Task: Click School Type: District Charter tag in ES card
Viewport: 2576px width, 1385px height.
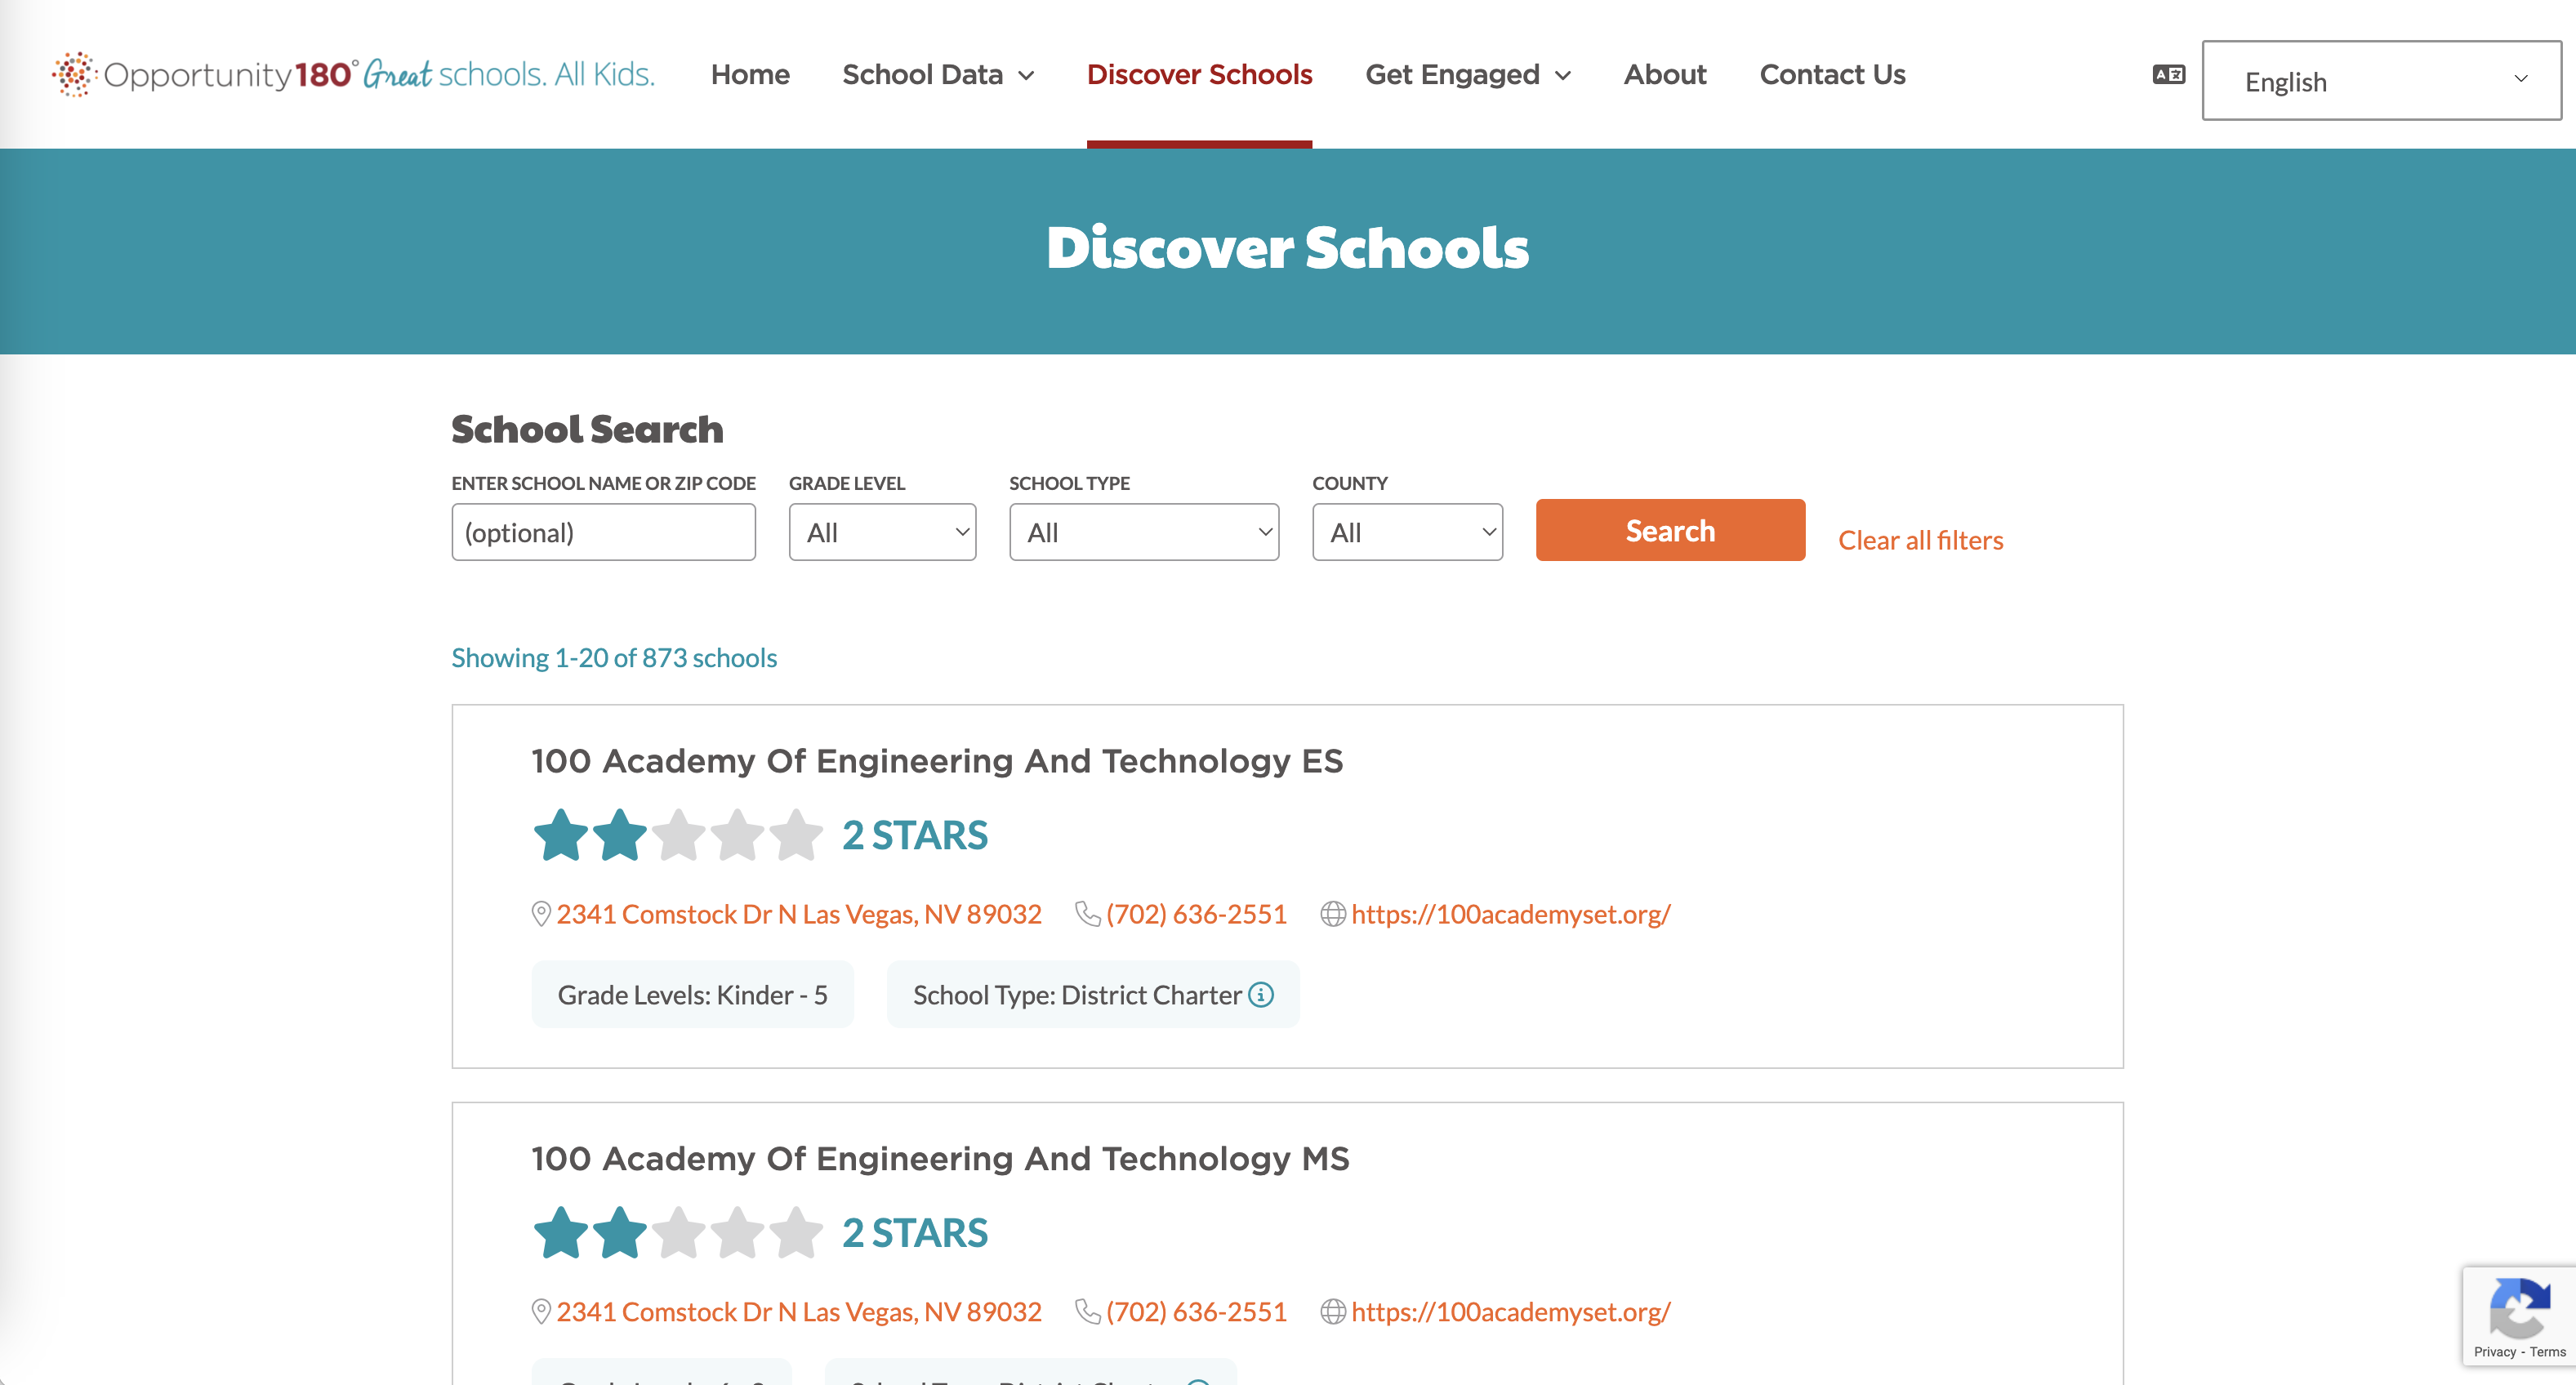Action: (x=1093, y=994)
